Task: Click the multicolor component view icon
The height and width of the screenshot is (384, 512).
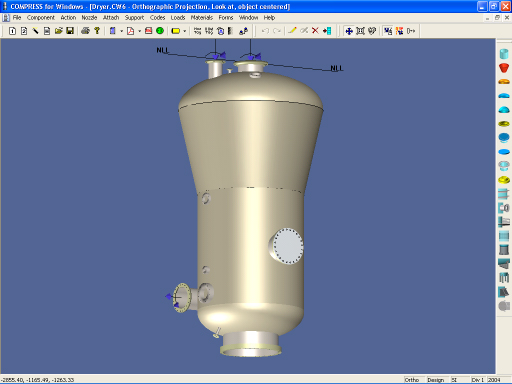Action: [x=399, y=31]
